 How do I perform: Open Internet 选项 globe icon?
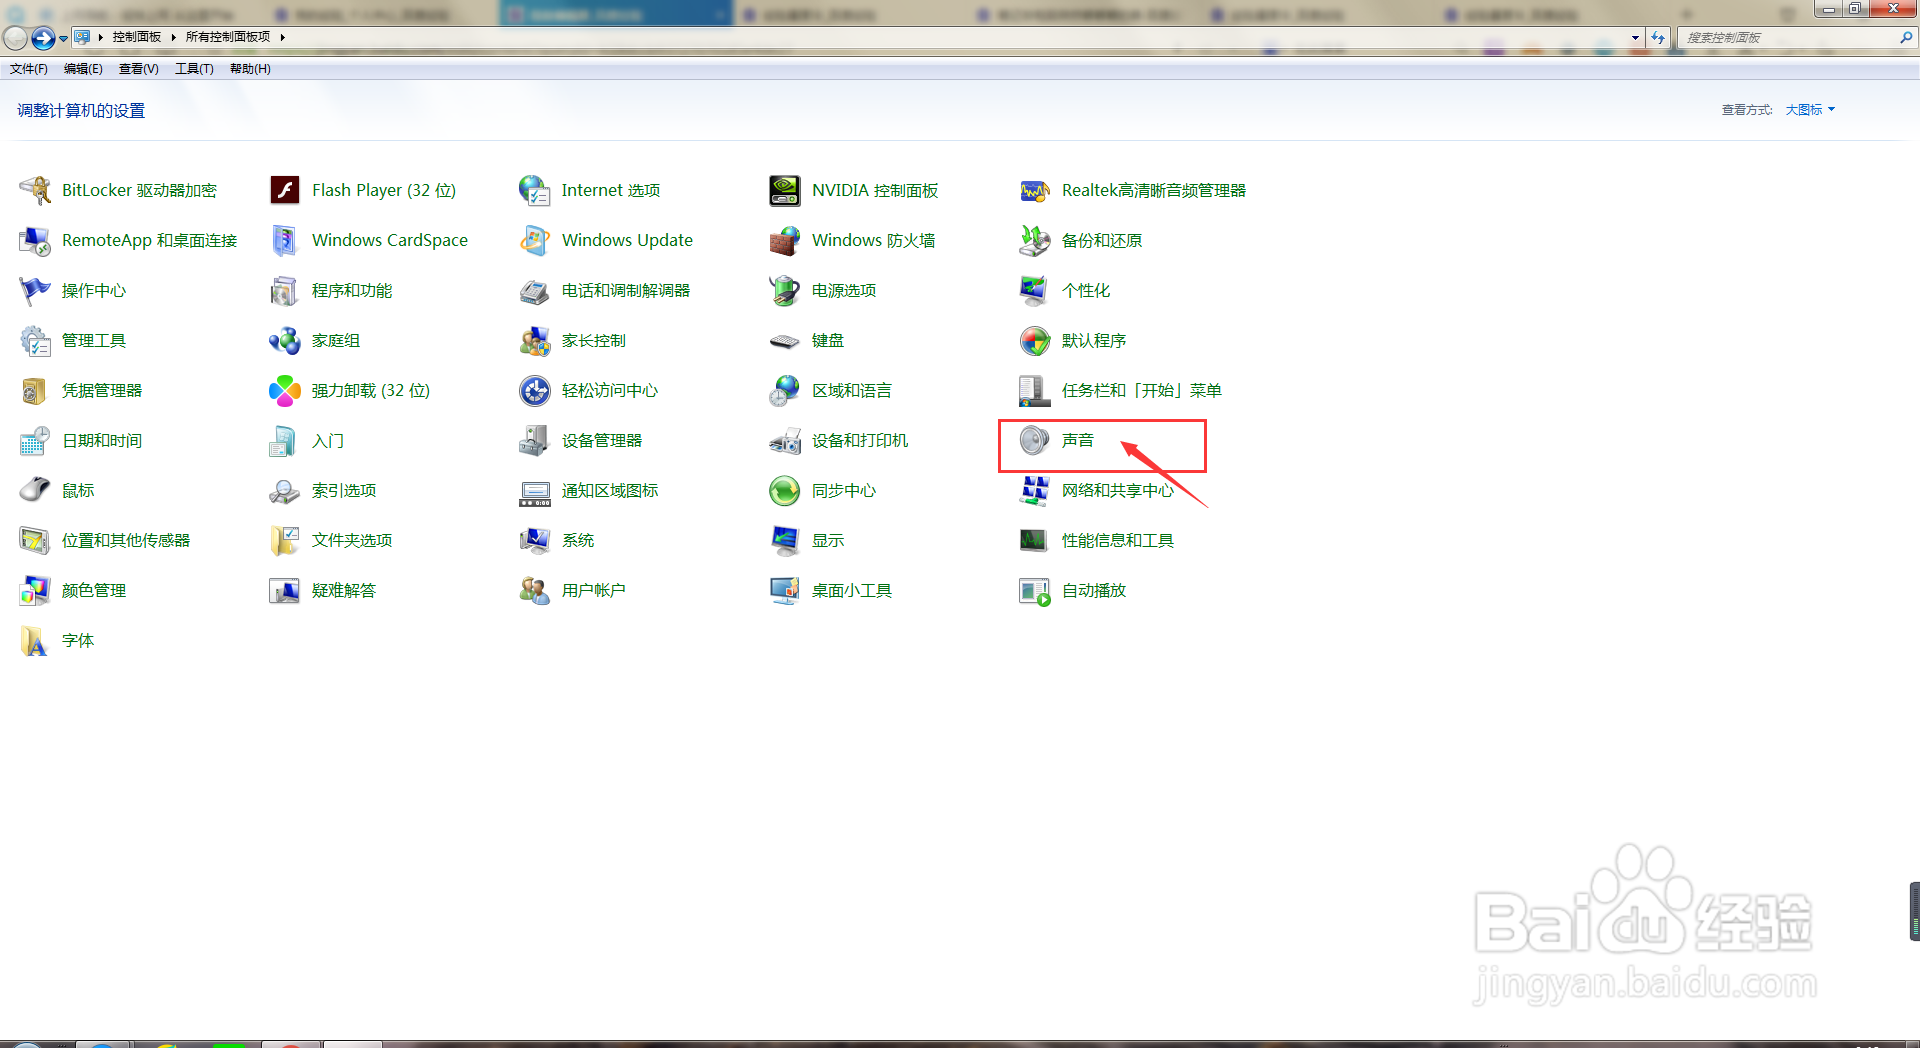(535, 190)
